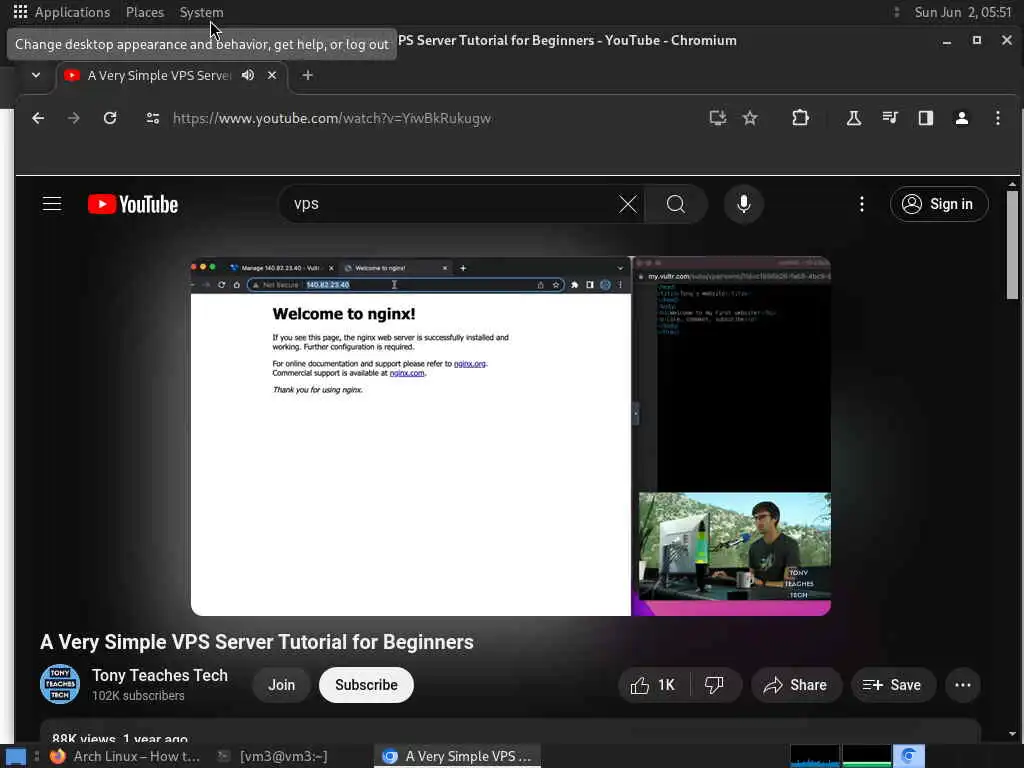This screenshot has width=1024, height=768.
Task: Switch to Arch Linux Firefox window in taskbar
Action: [125, 756]
